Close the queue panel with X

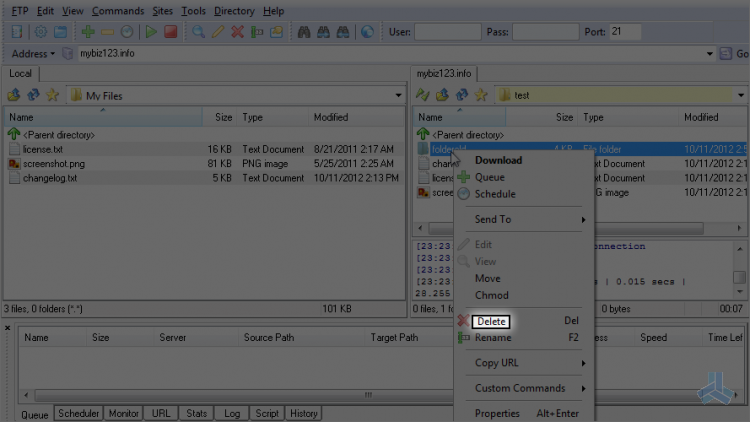[7, 328]
